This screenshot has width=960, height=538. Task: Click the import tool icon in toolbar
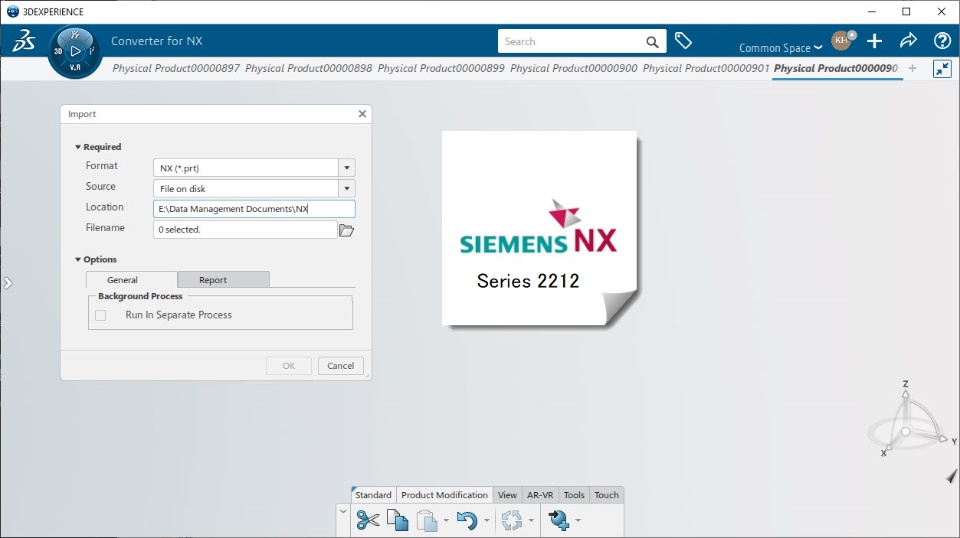558,520
